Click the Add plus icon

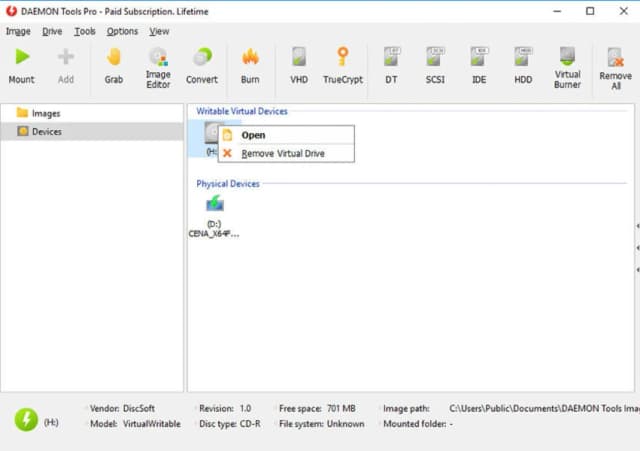pyautogui.click(x=66, y=56)
